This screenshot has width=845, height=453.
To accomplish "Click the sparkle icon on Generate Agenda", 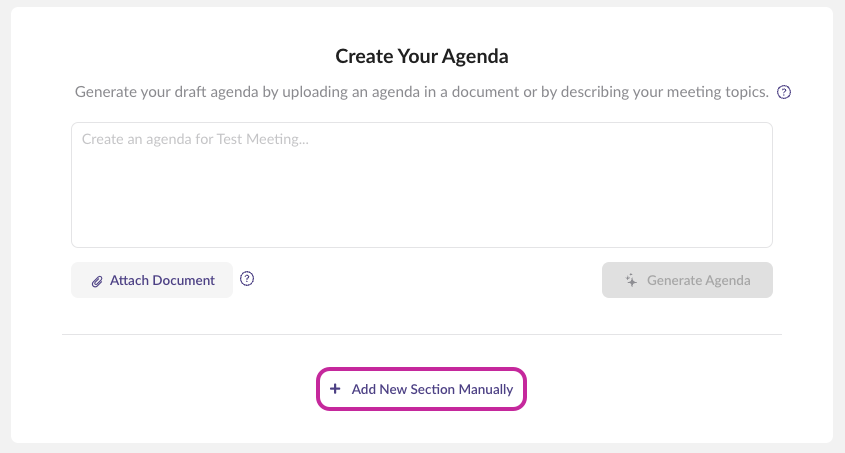I will point(631,280).
